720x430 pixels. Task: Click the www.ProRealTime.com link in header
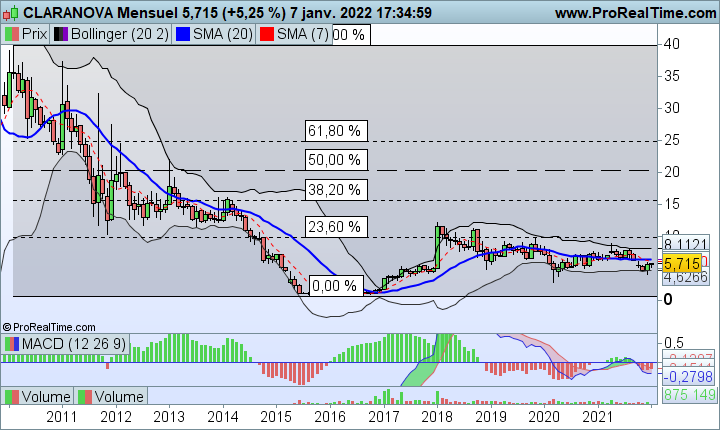(x=635, y=13)
